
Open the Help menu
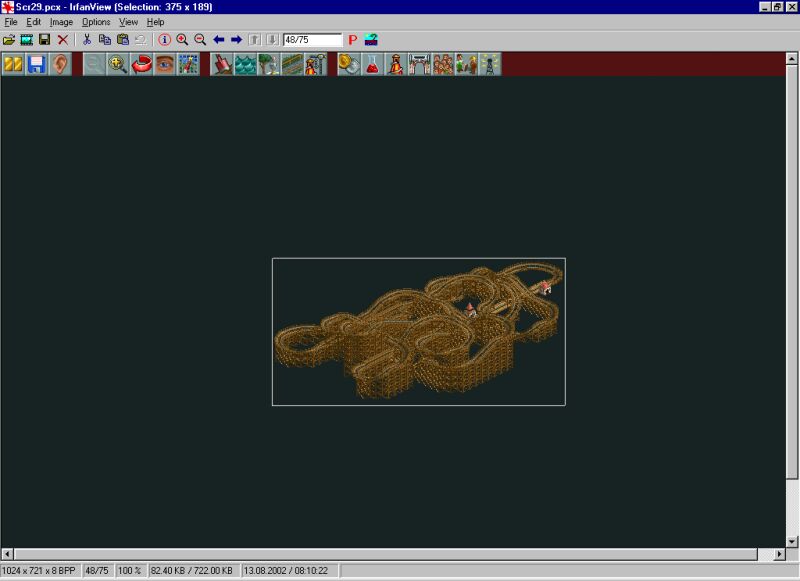(155, 22)
